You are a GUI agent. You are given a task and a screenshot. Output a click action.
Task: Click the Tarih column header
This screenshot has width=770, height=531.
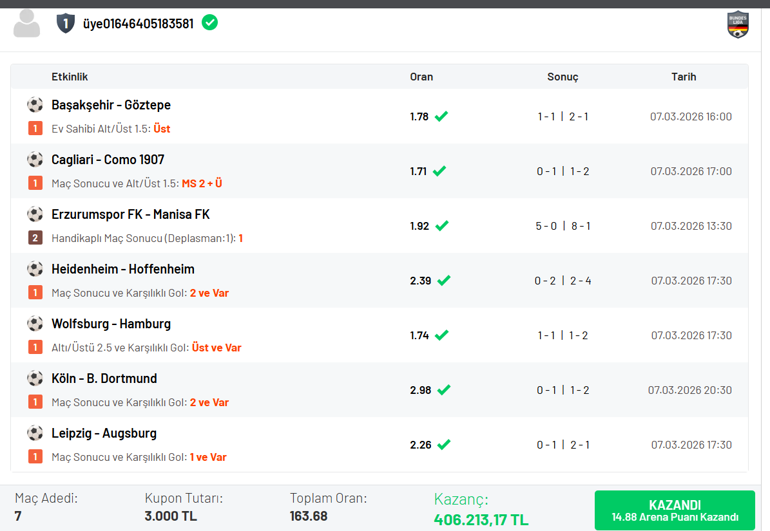tap(683, 77)
